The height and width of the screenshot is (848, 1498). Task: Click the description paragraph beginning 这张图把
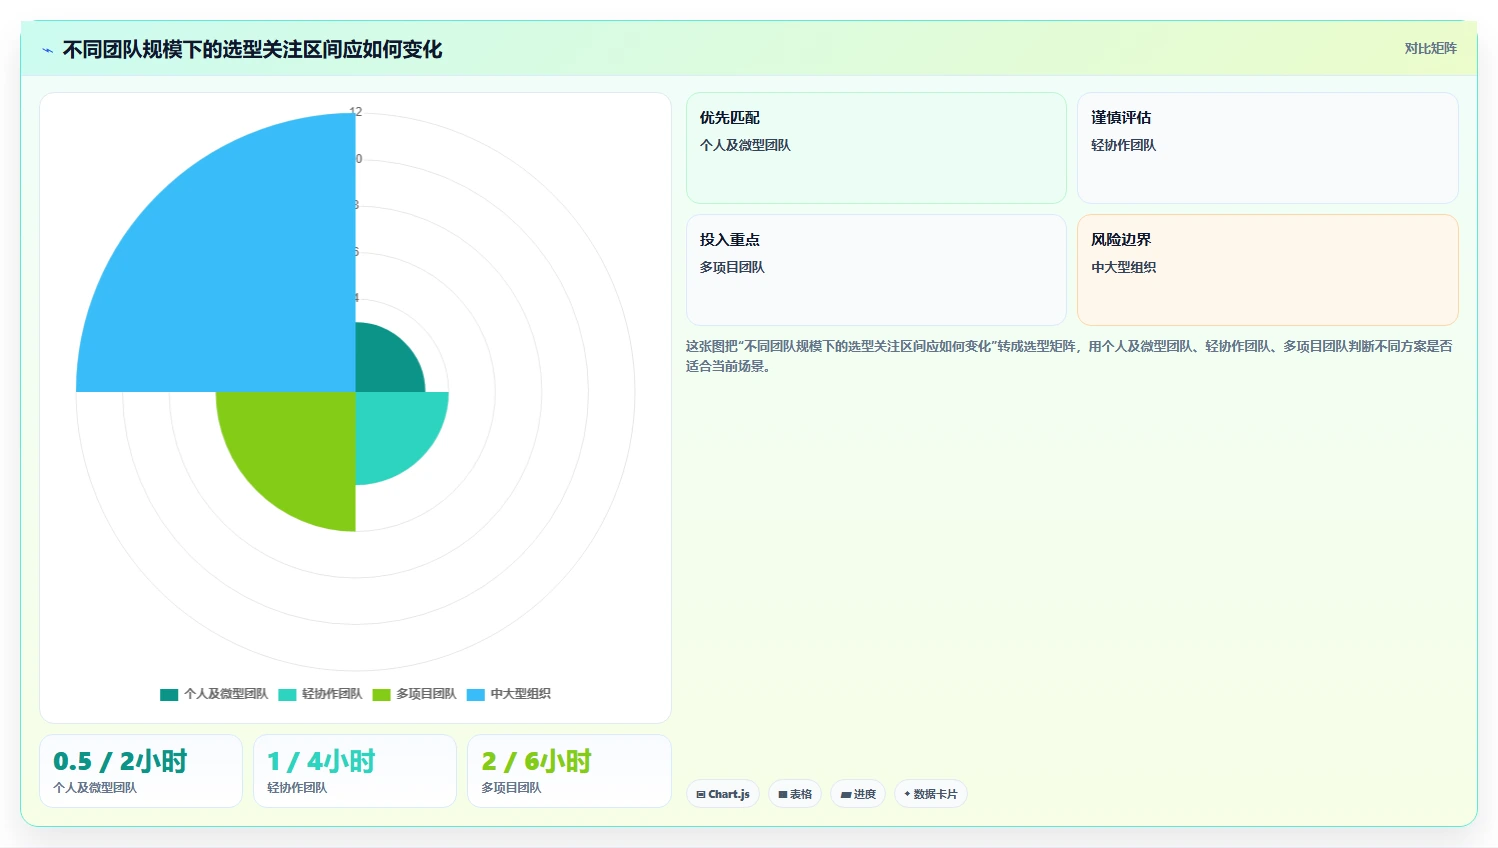1069,356
